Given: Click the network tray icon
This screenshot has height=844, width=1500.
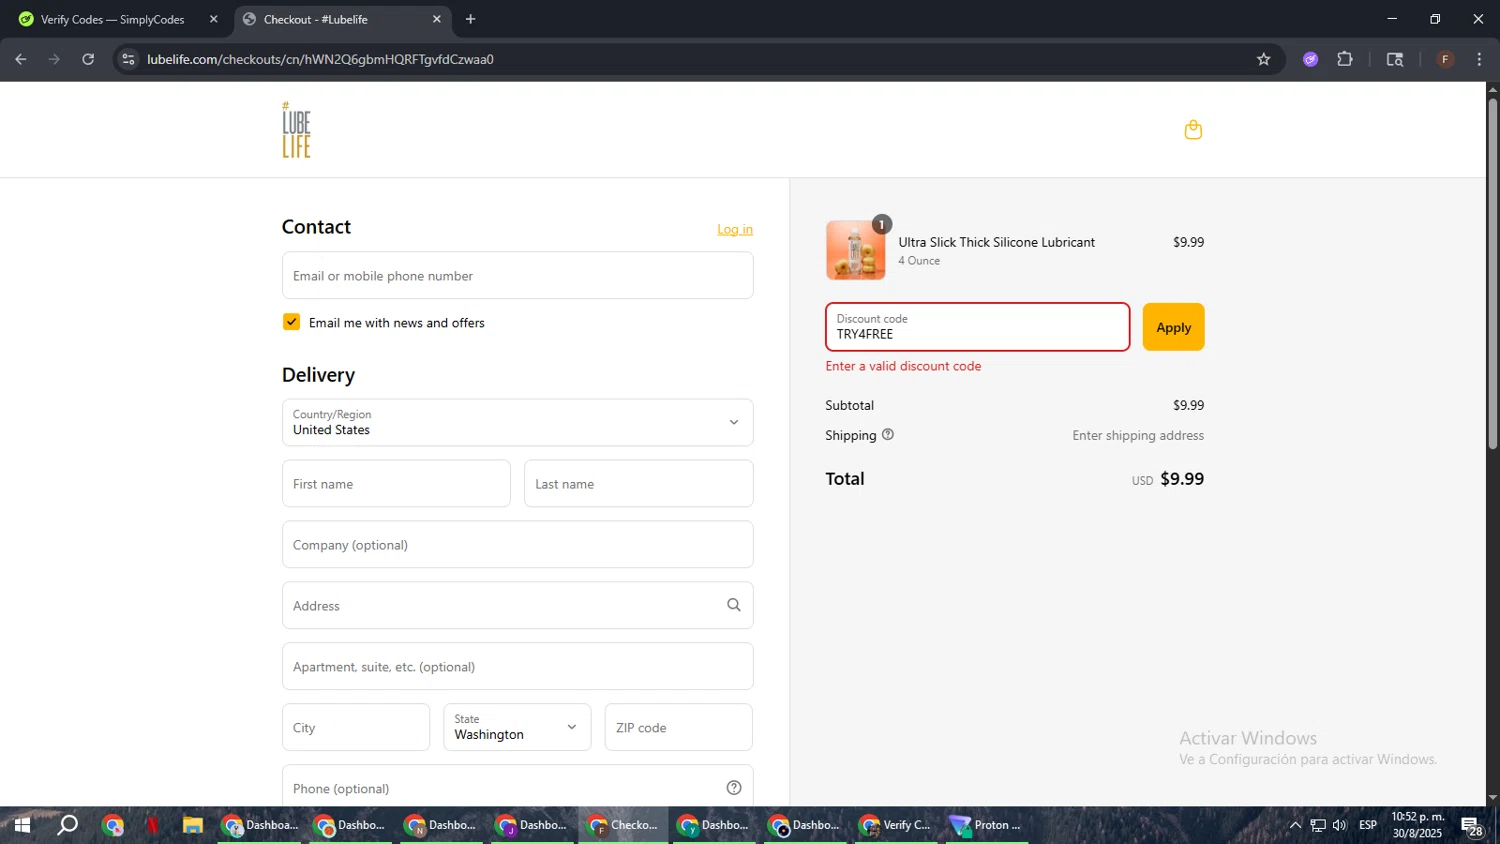Looking at the screenshot, I should coord(1318,825).
